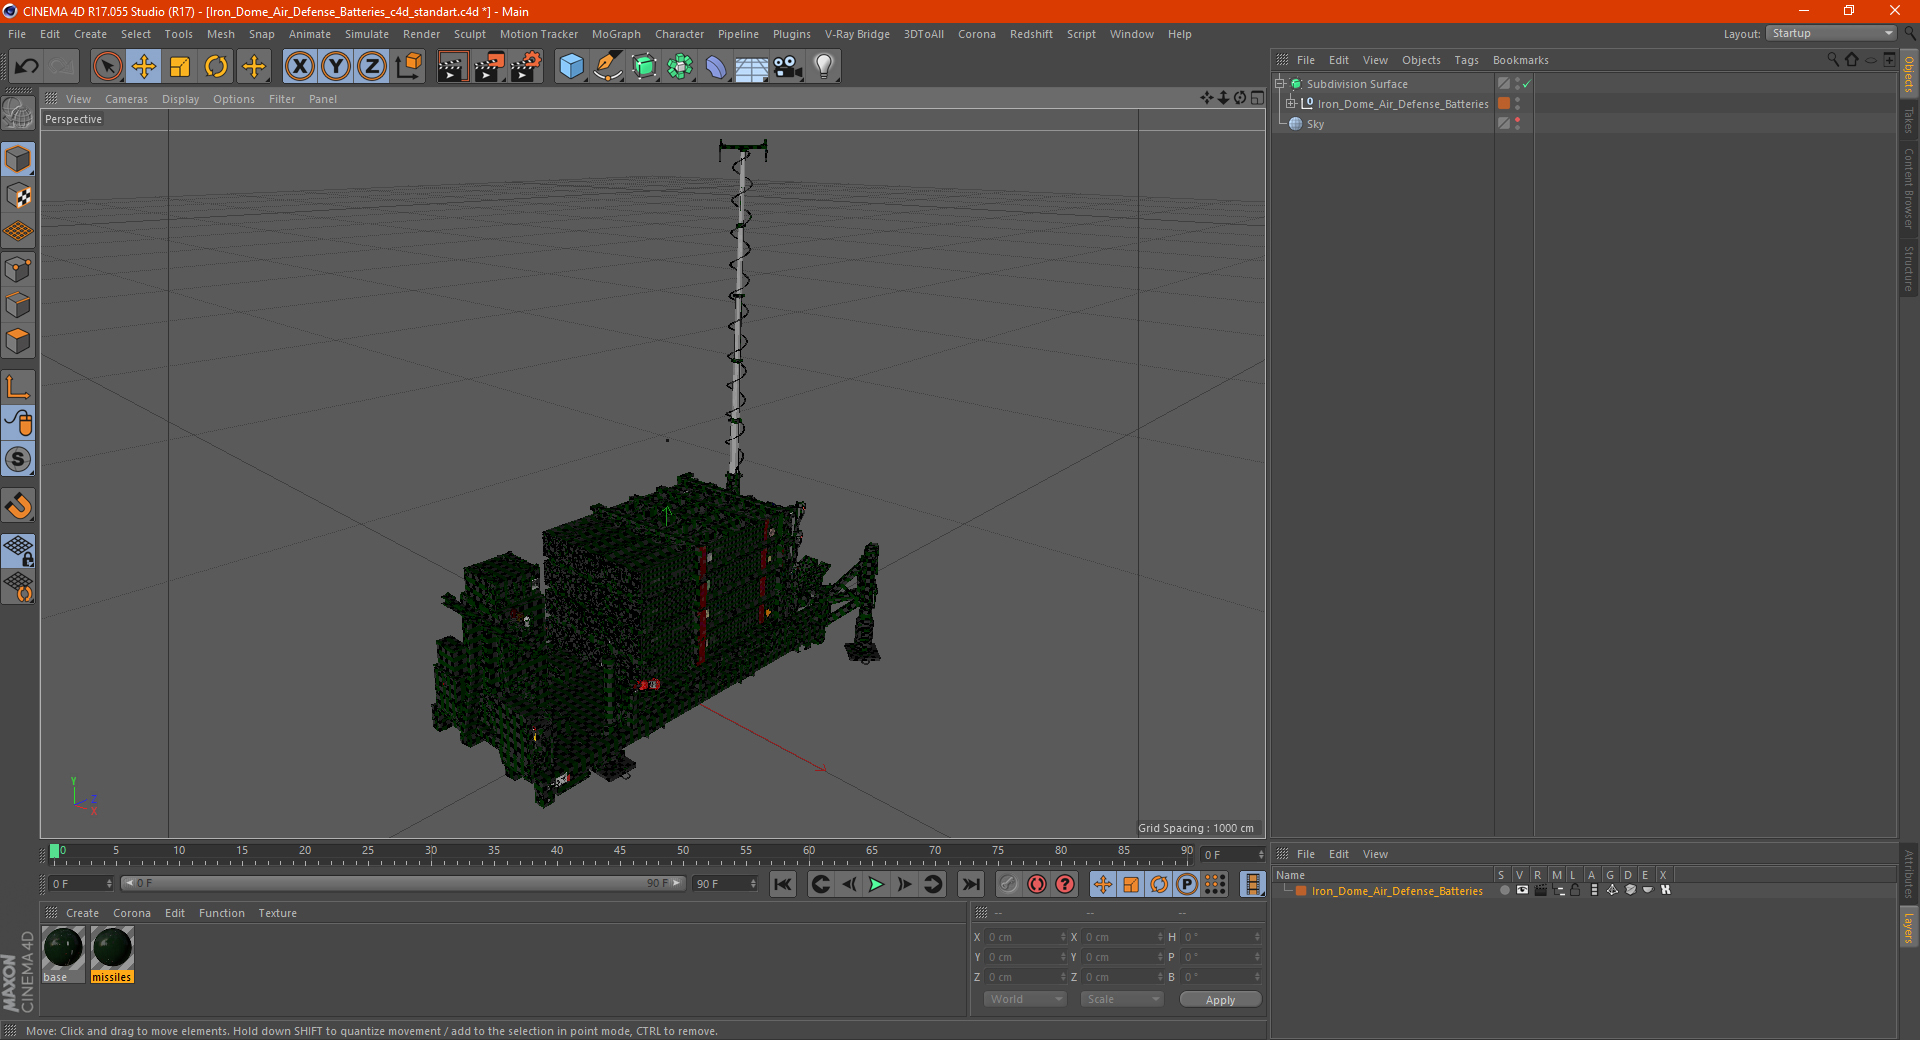Select the missiles material thumbnail

tap(112, 948)
